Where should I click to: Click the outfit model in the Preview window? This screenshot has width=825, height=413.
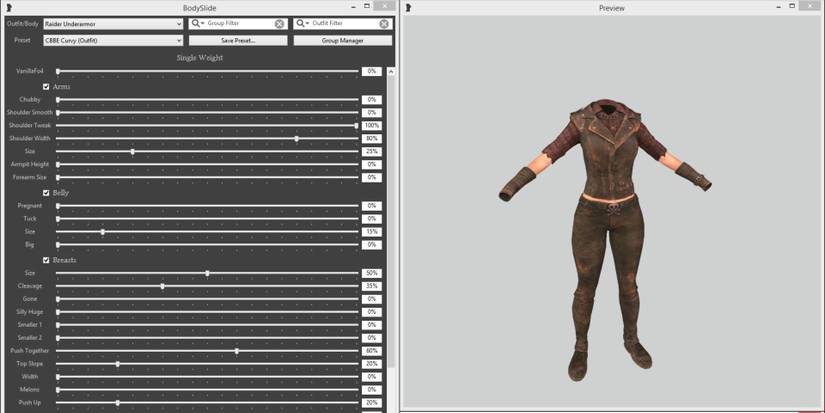[x=605, y=239]
